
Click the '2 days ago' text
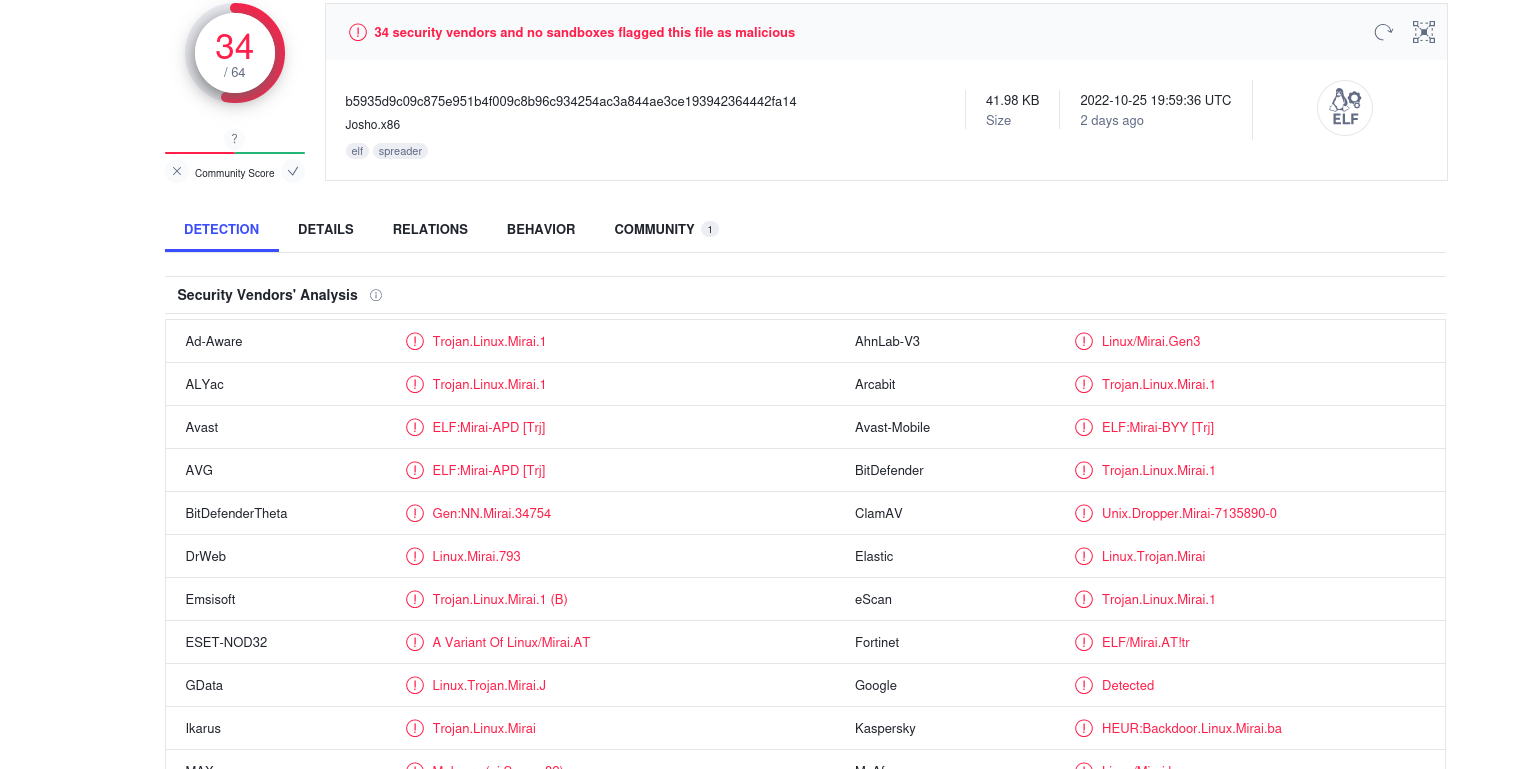tap(1112, 120)
